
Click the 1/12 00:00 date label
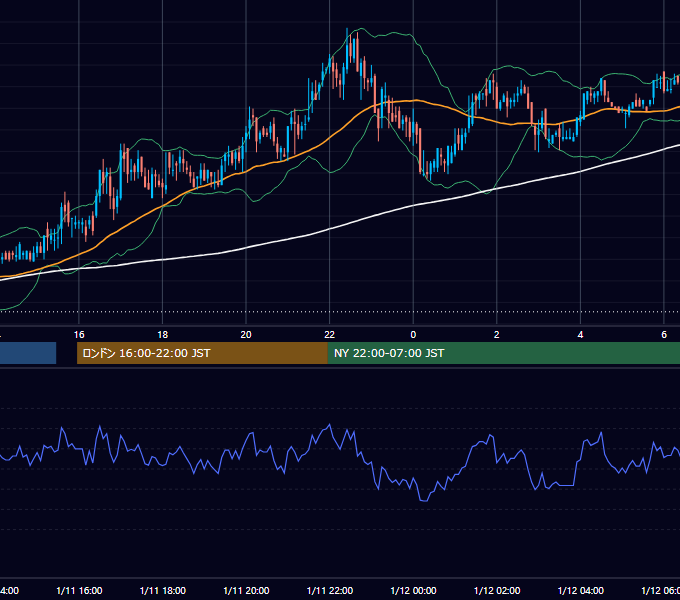point(413,591)
